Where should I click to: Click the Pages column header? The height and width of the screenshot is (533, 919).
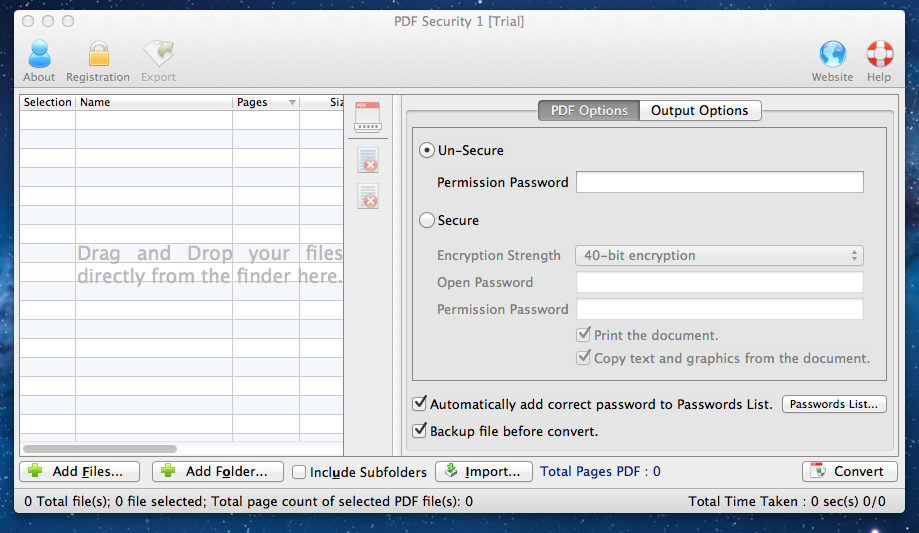coord(266,102)
